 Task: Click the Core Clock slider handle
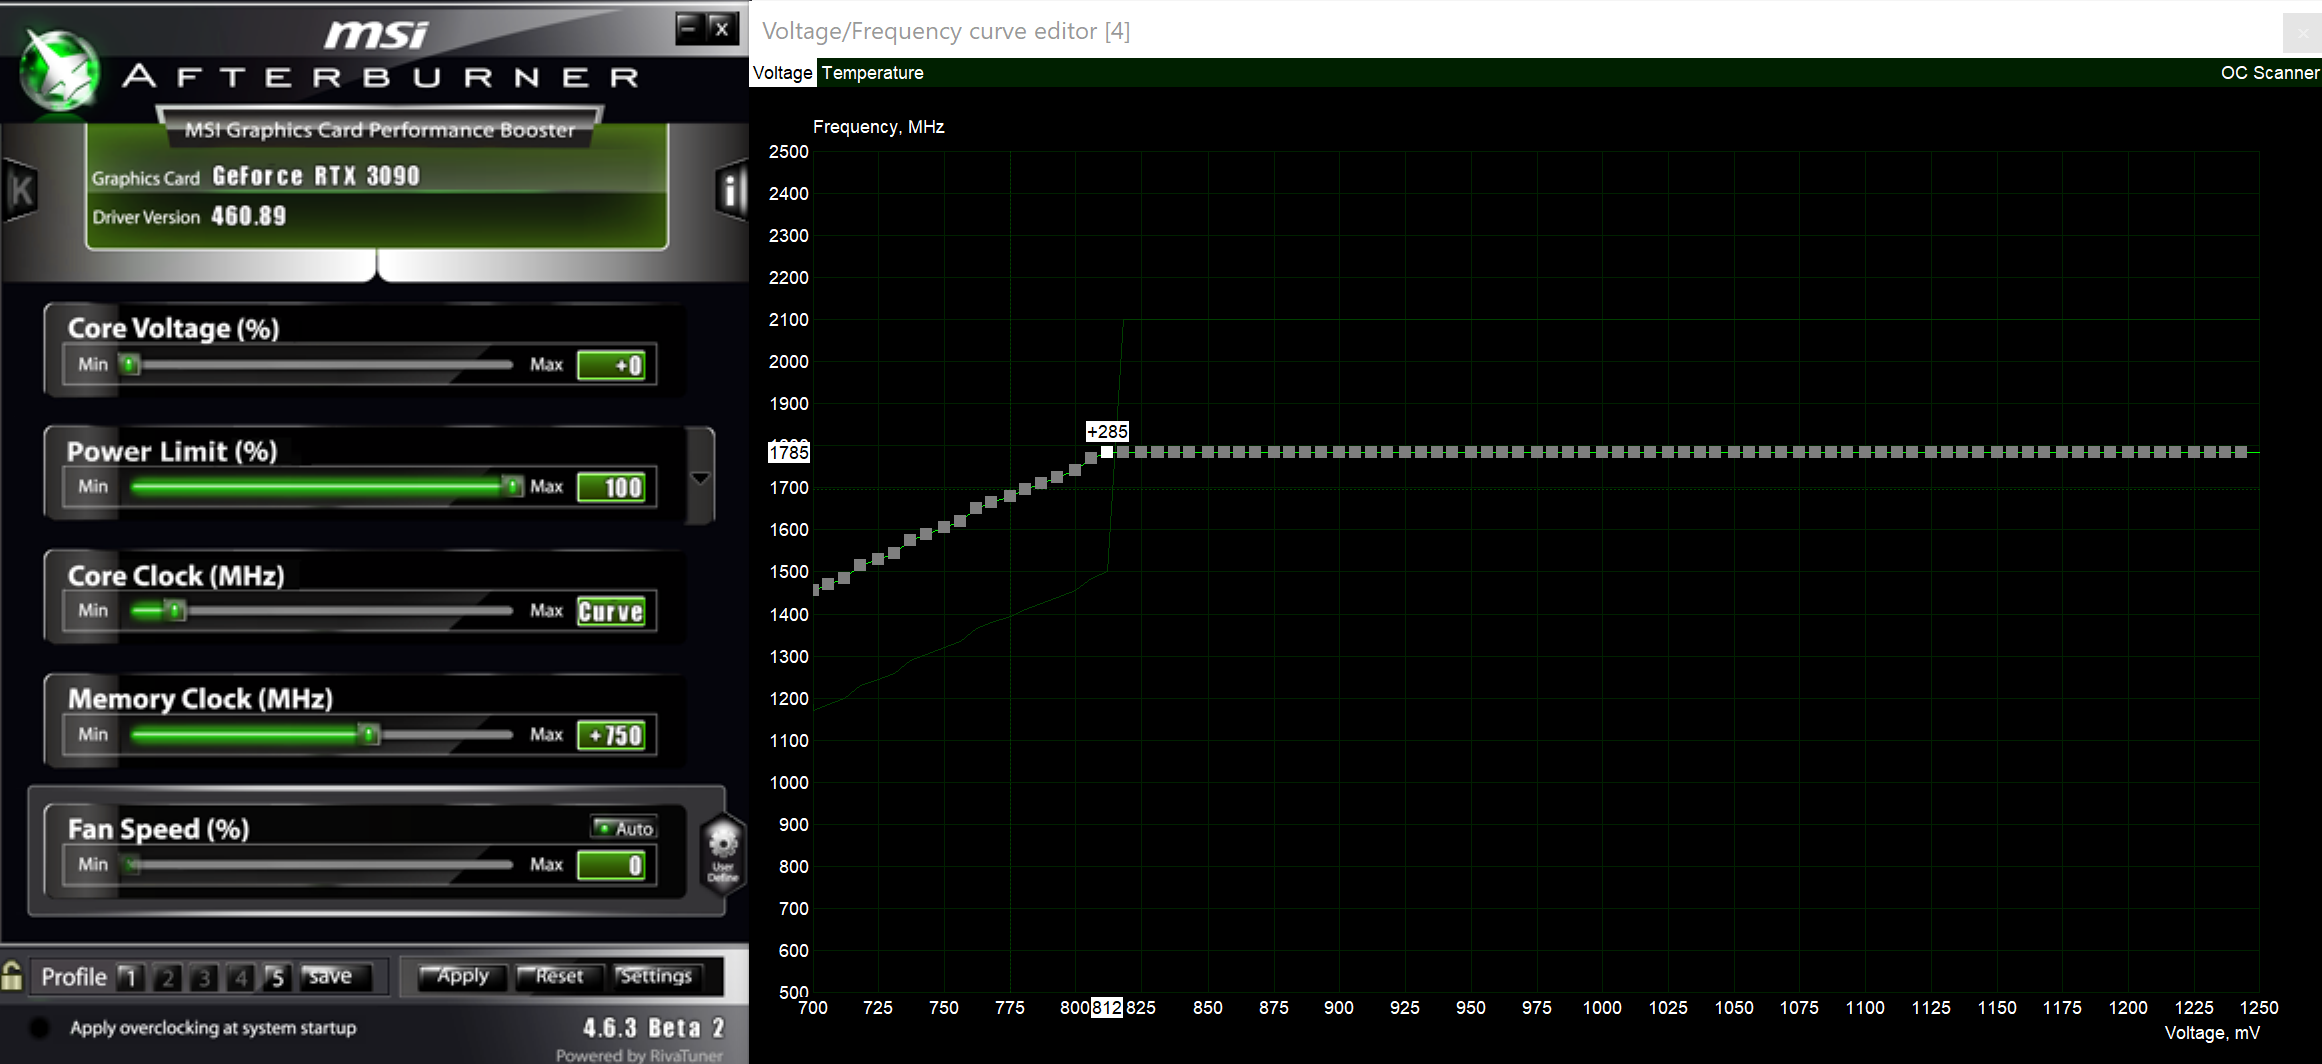point(176,610)
